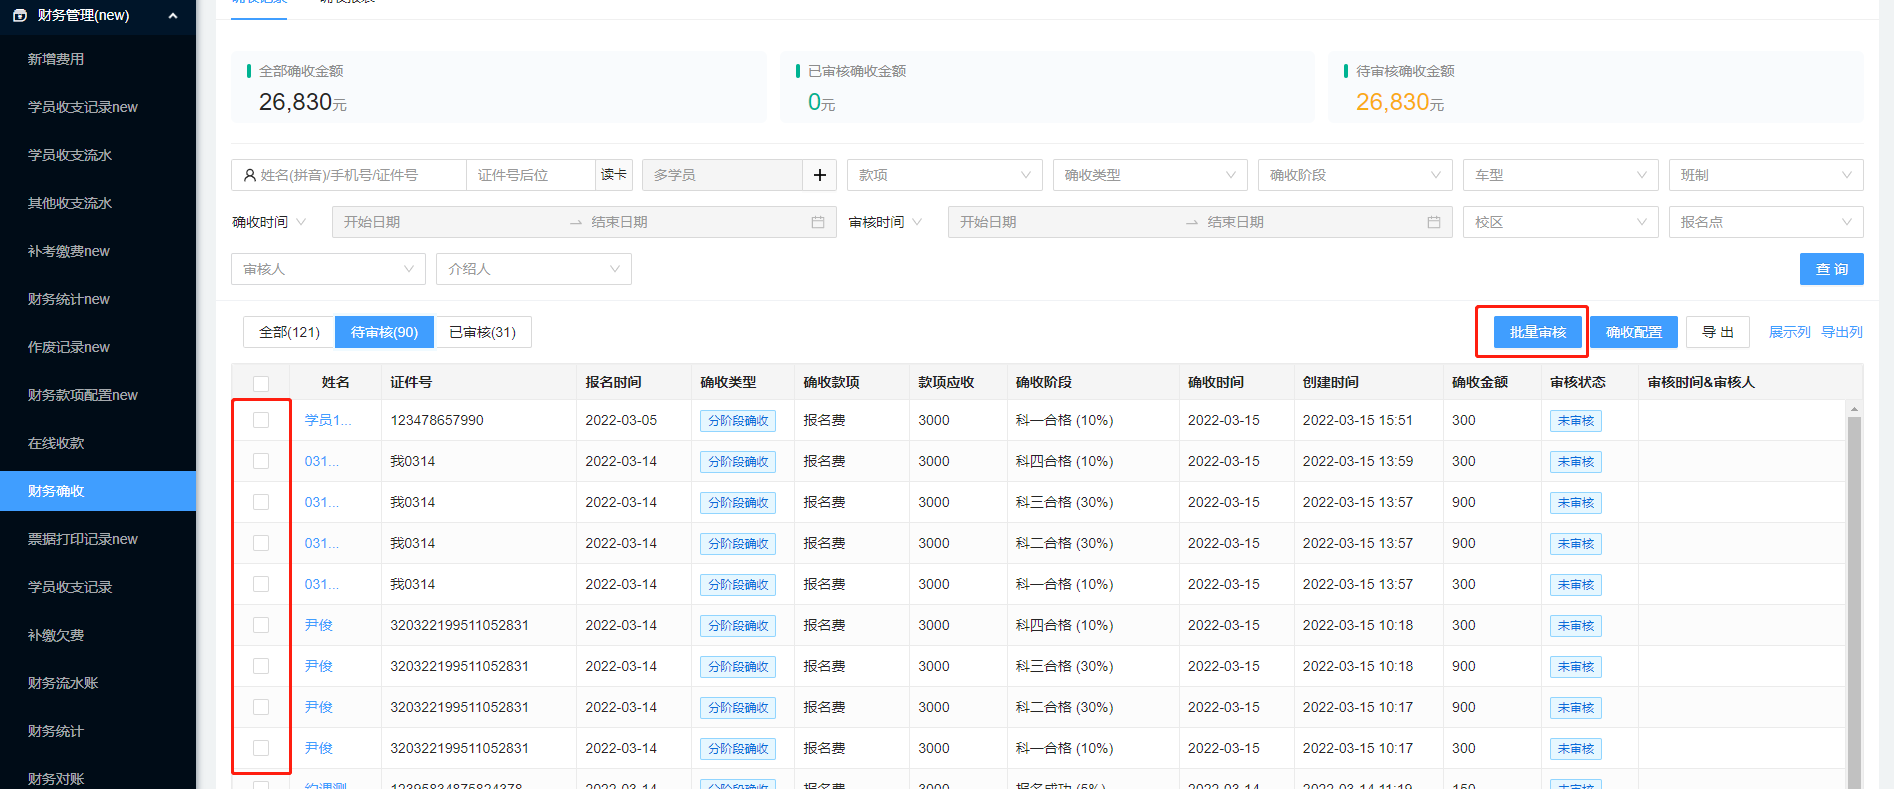Click the plus icon beside 多学员 field
Image resolution: width=1894 pixels, height=789 pixels.
click(819, 175)
